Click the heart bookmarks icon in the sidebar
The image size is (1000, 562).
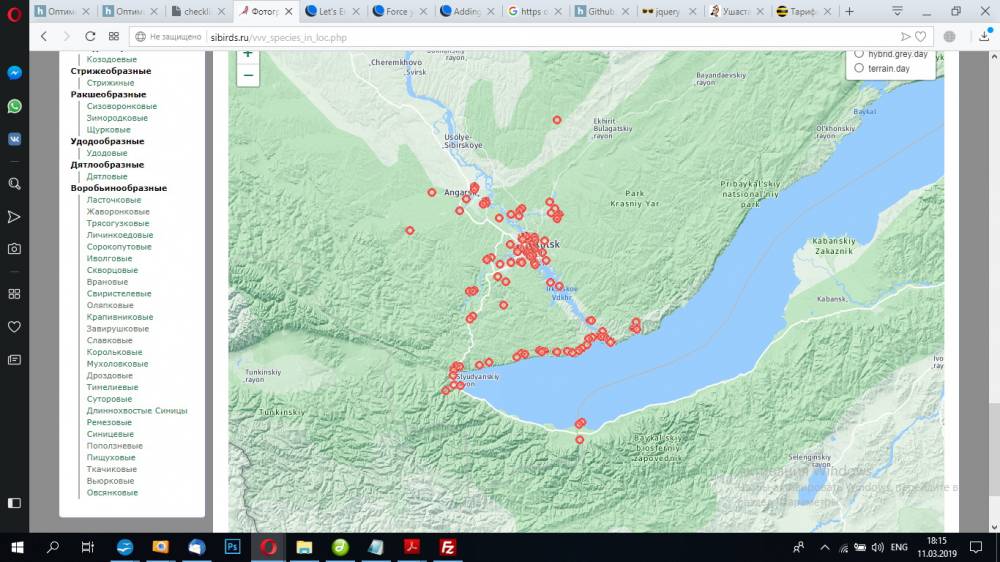tap(14, 326)
